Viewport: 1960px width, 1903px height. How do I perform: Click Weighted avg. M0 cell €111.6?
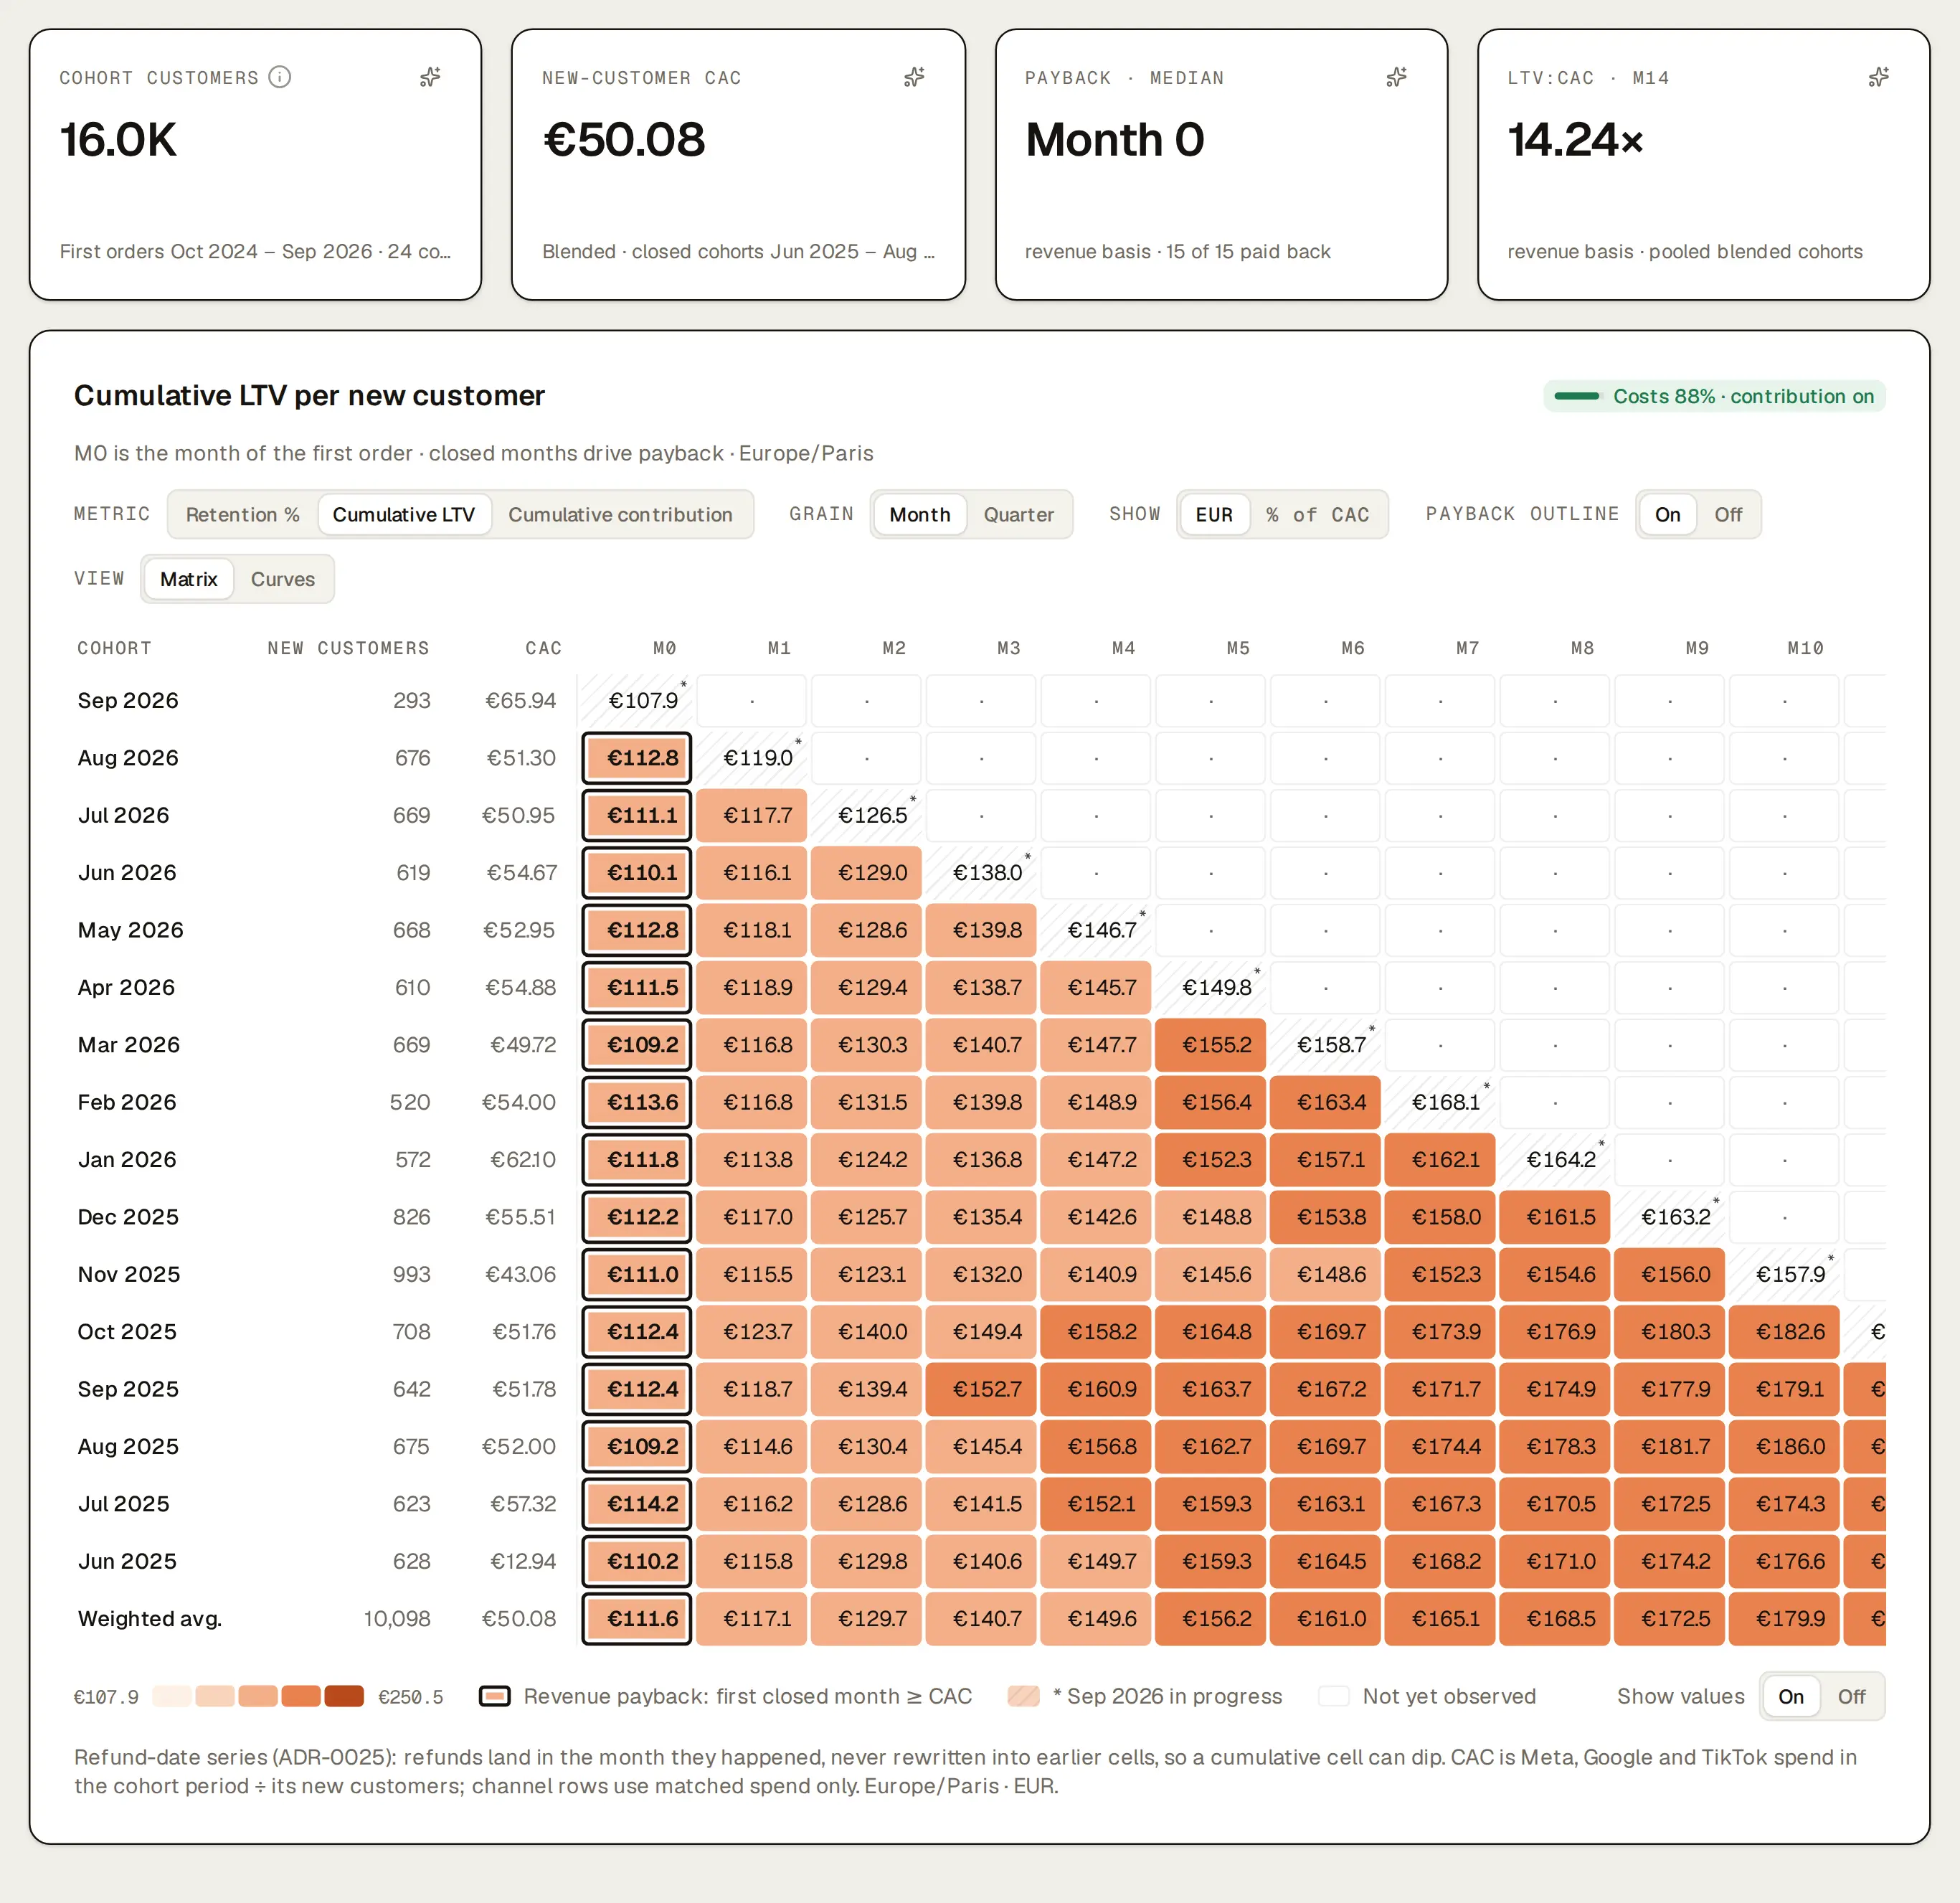637,1619
